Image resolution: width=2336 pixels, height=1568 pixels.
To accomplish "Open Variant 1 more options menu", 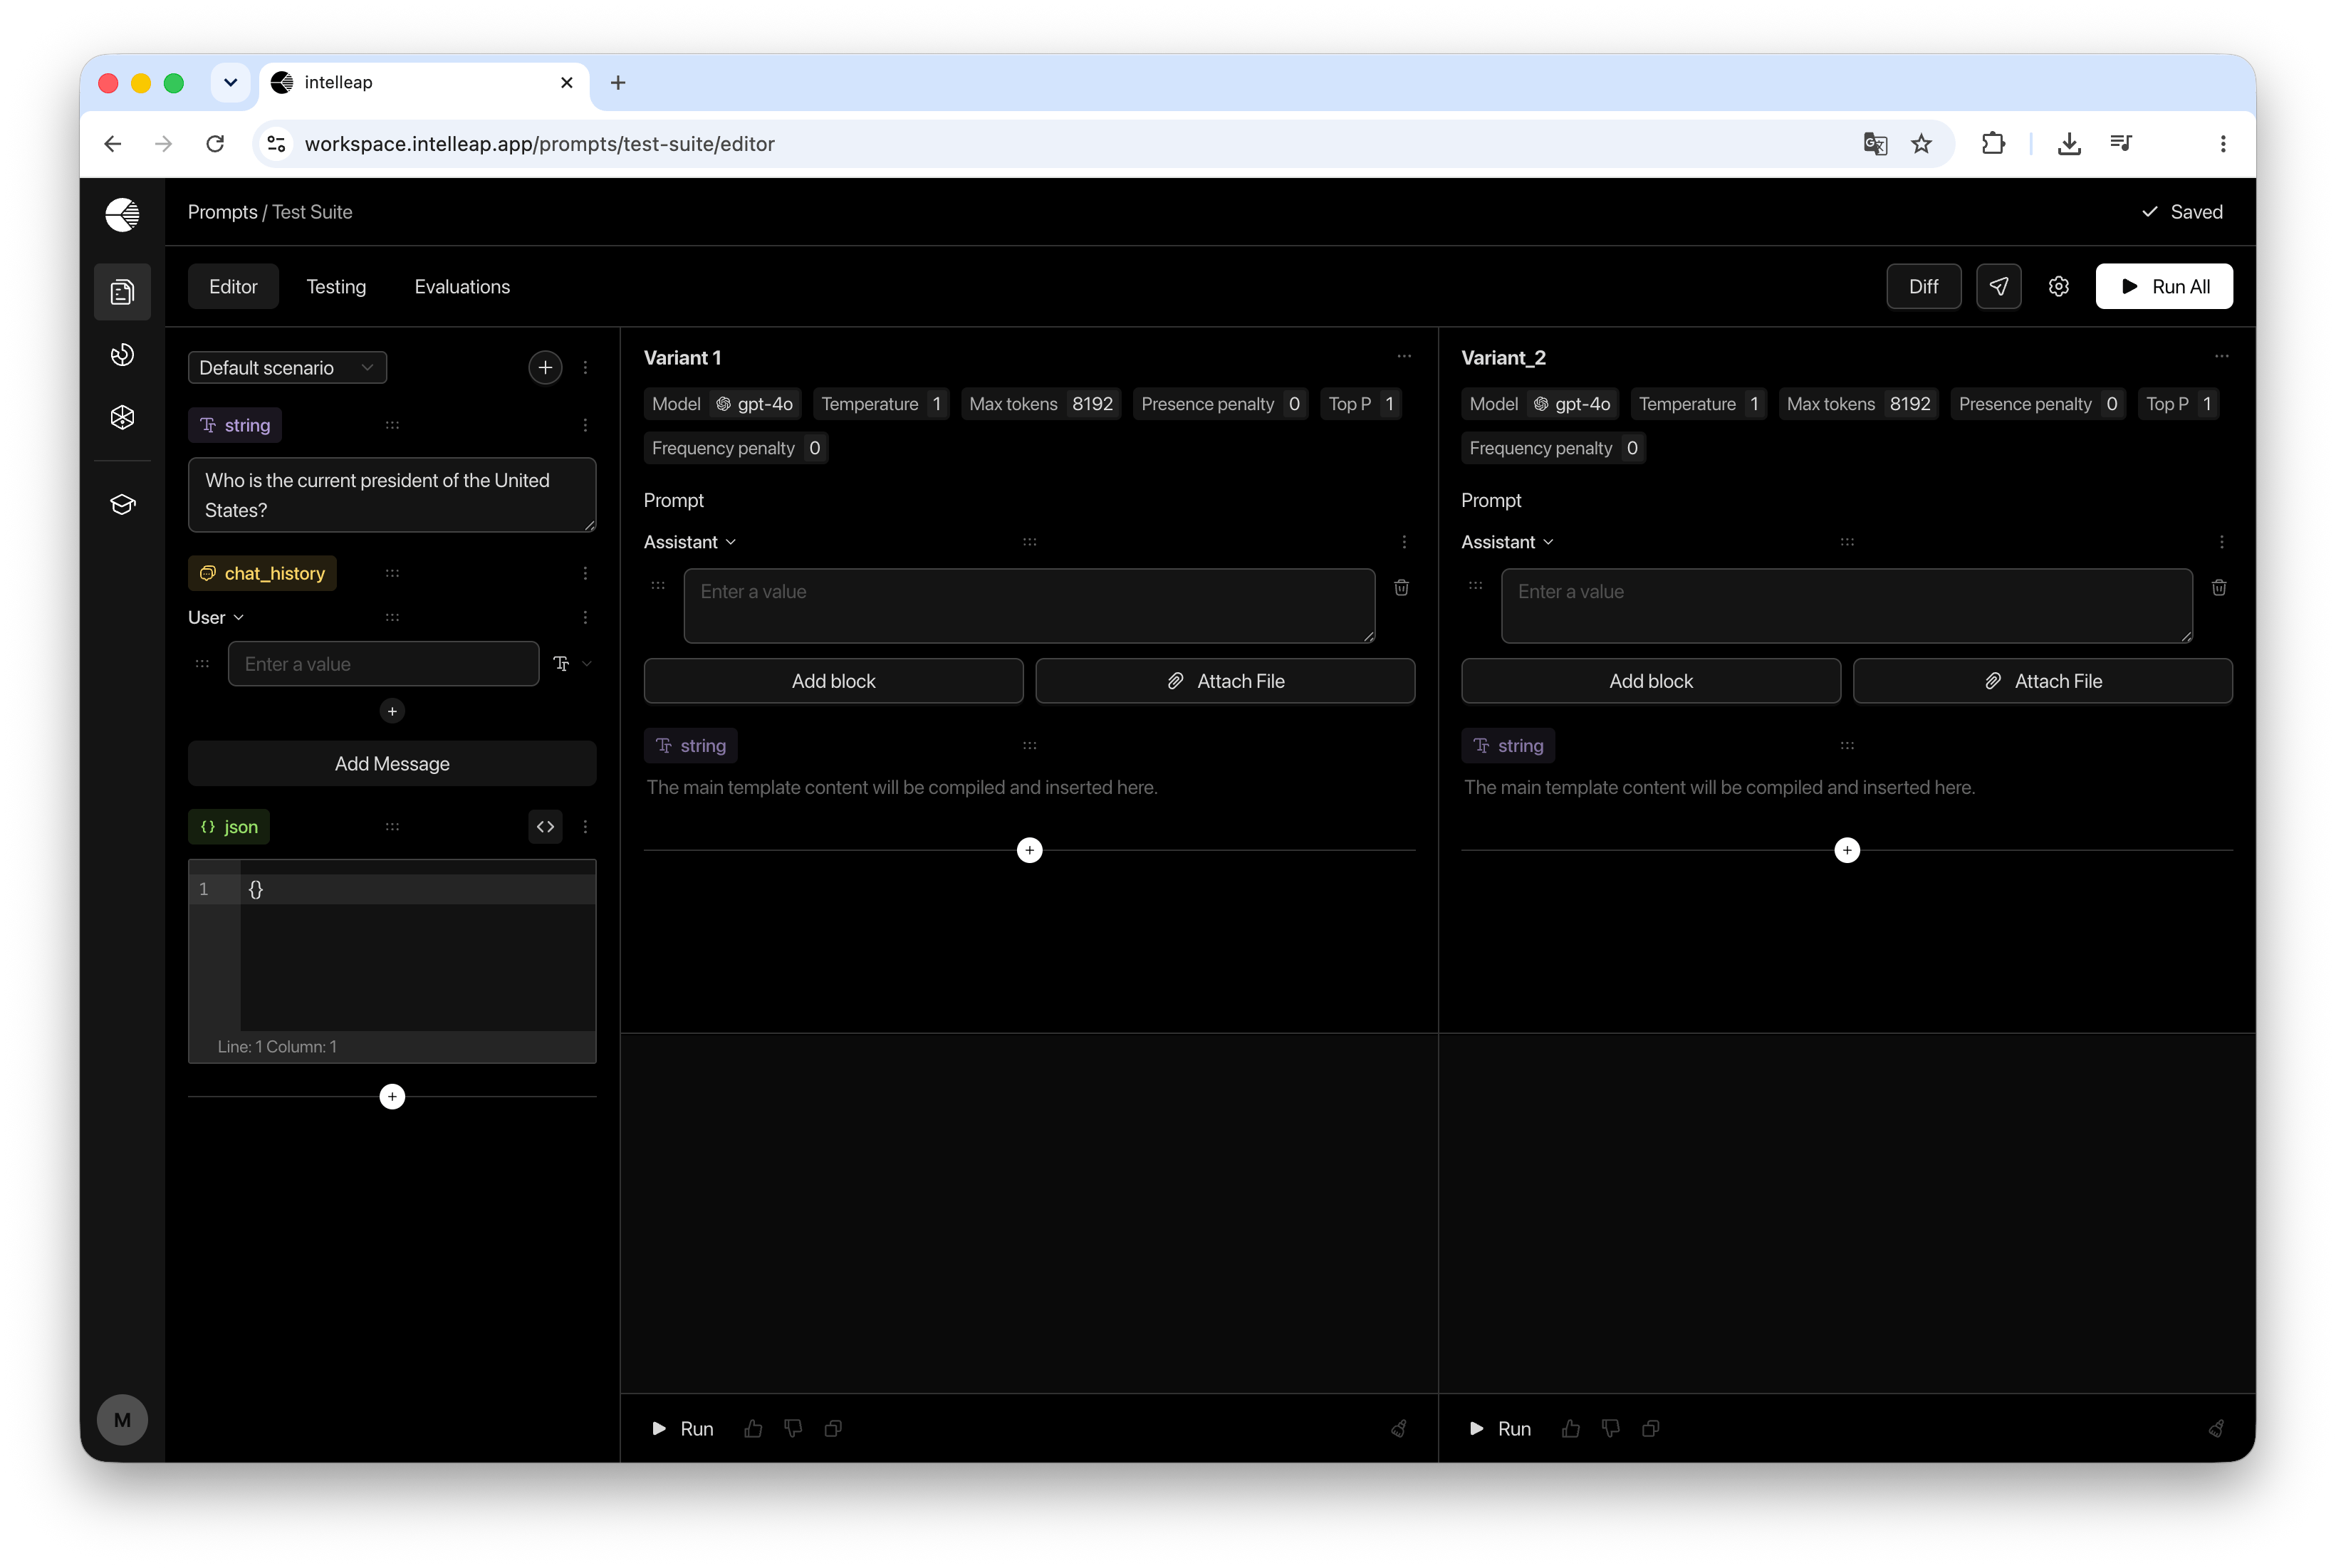I will pos(1404,357).
